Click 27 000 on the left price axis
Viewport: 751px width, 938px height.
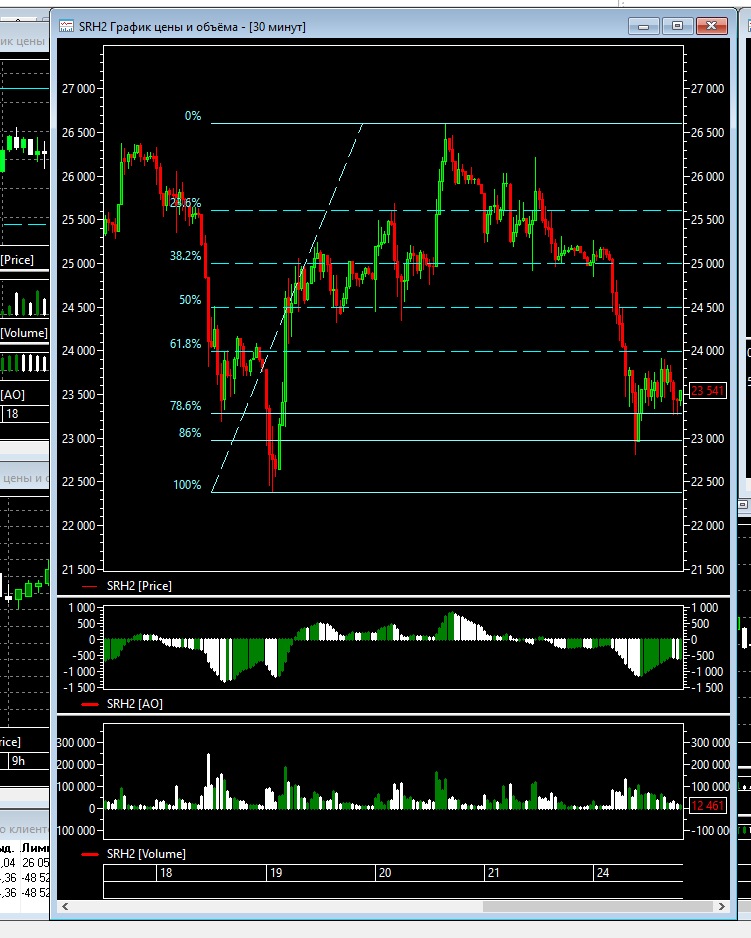click(78, 89)
